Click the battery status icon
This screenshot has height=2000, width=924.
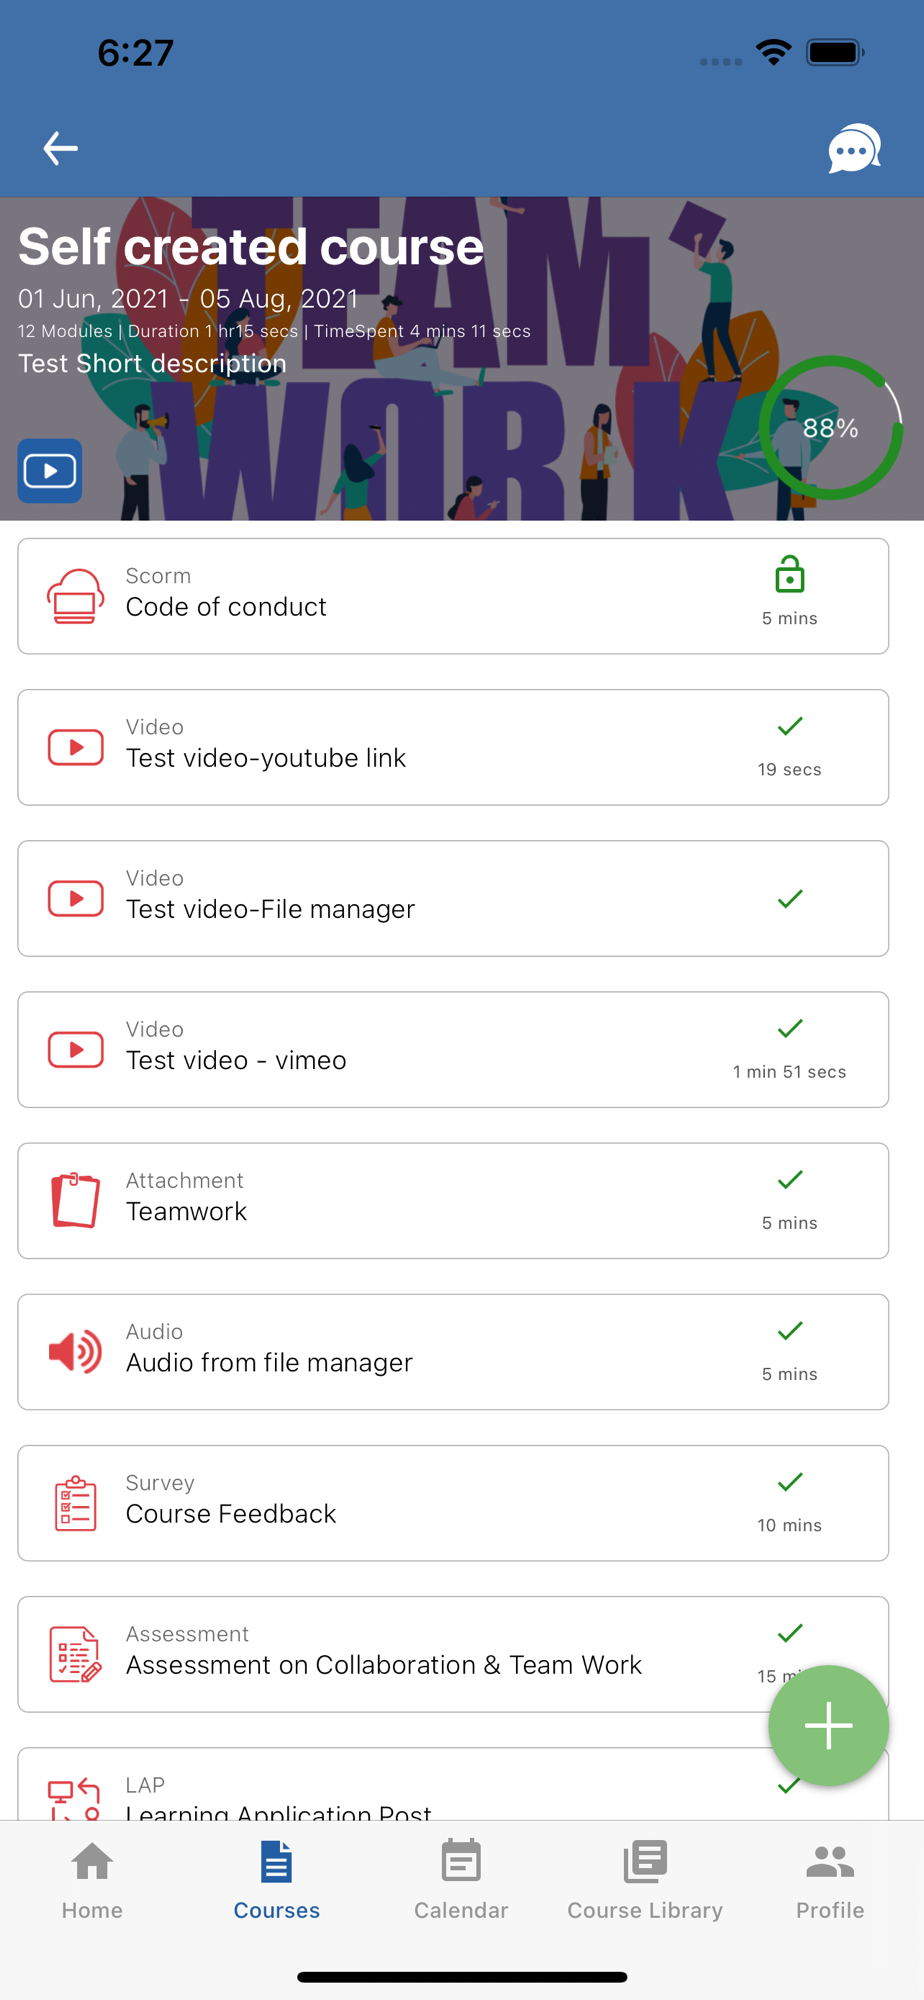click(836, 52)
